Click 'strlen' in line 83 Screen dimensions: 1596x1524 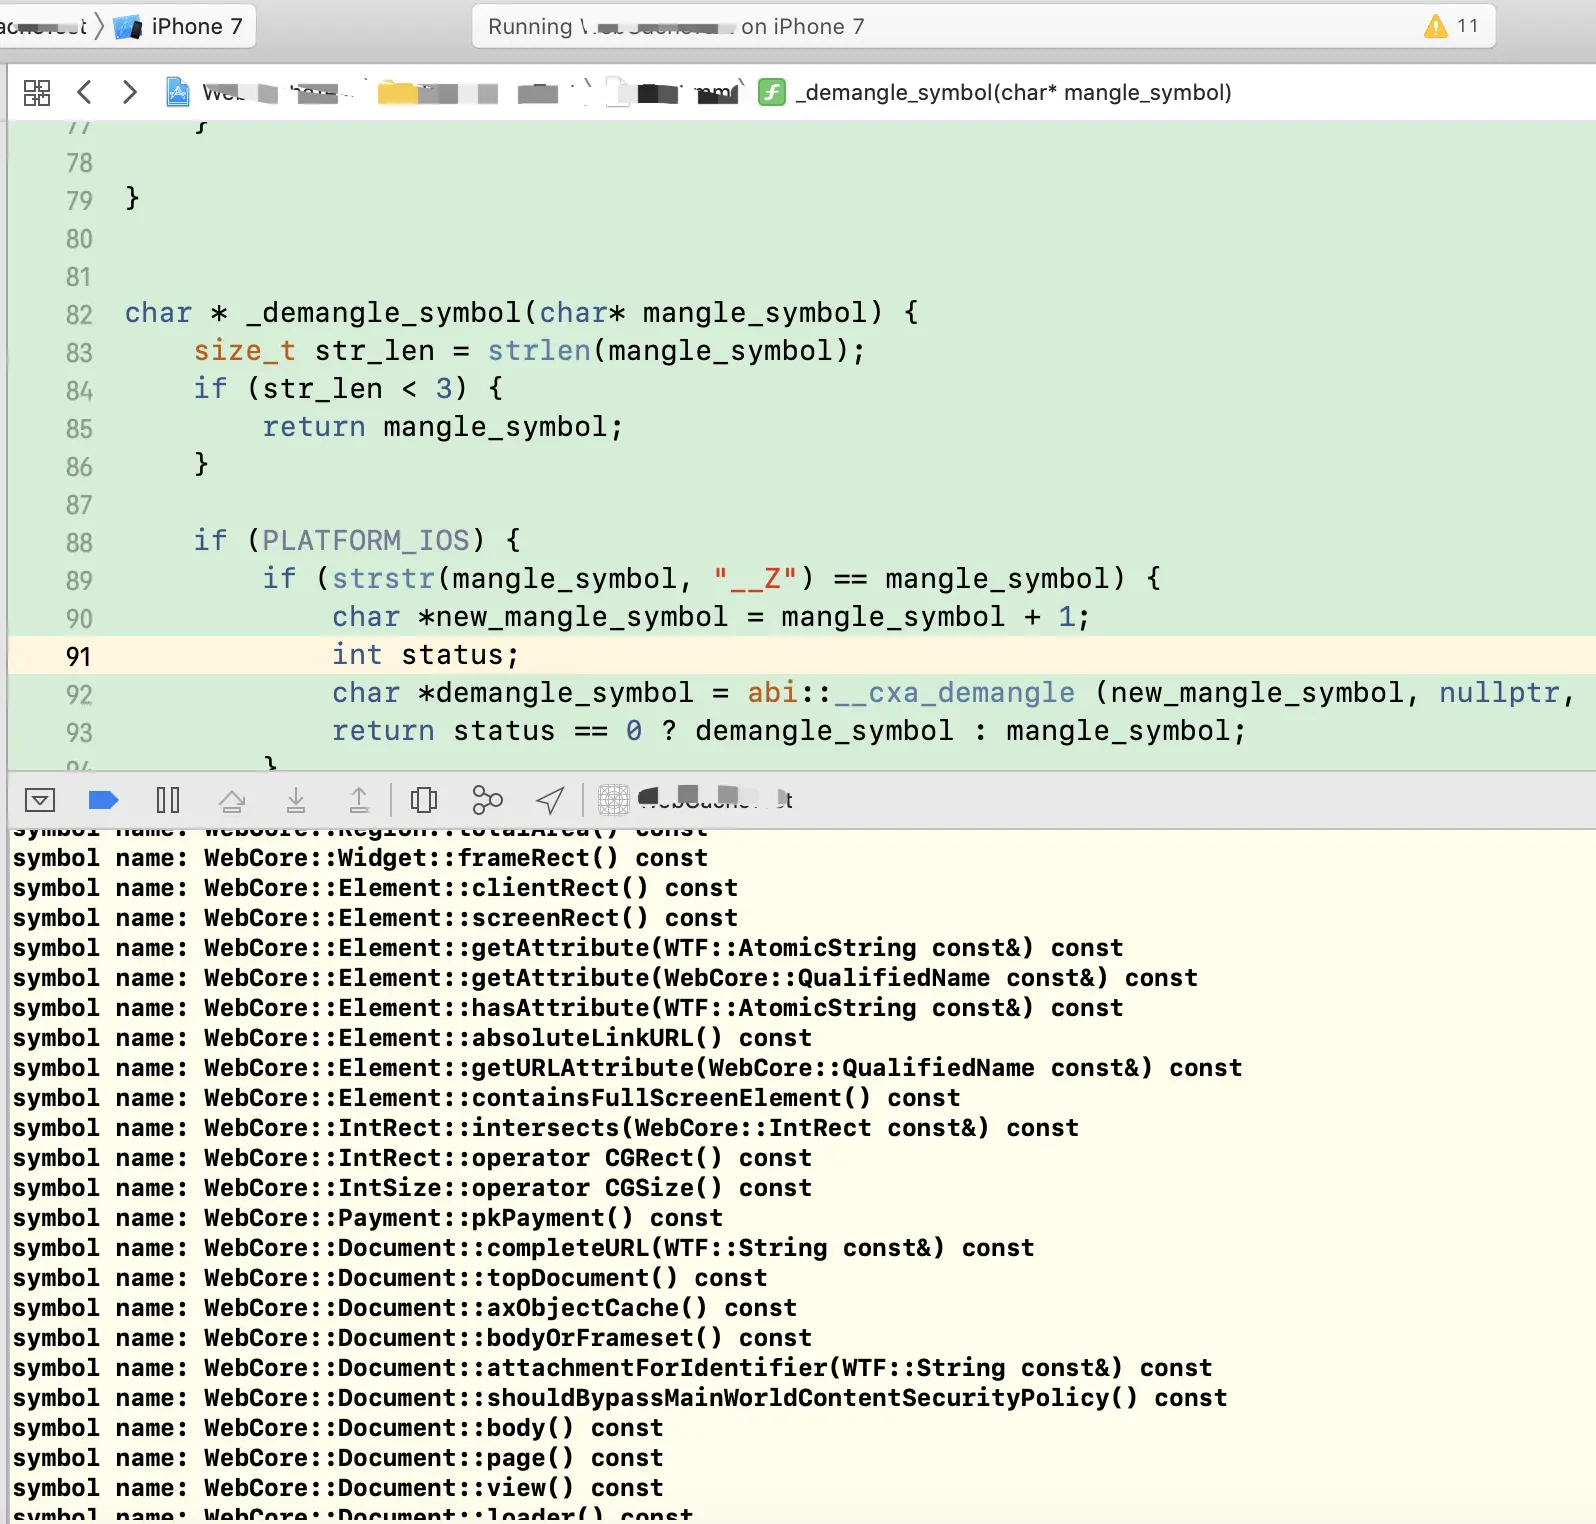539,351
